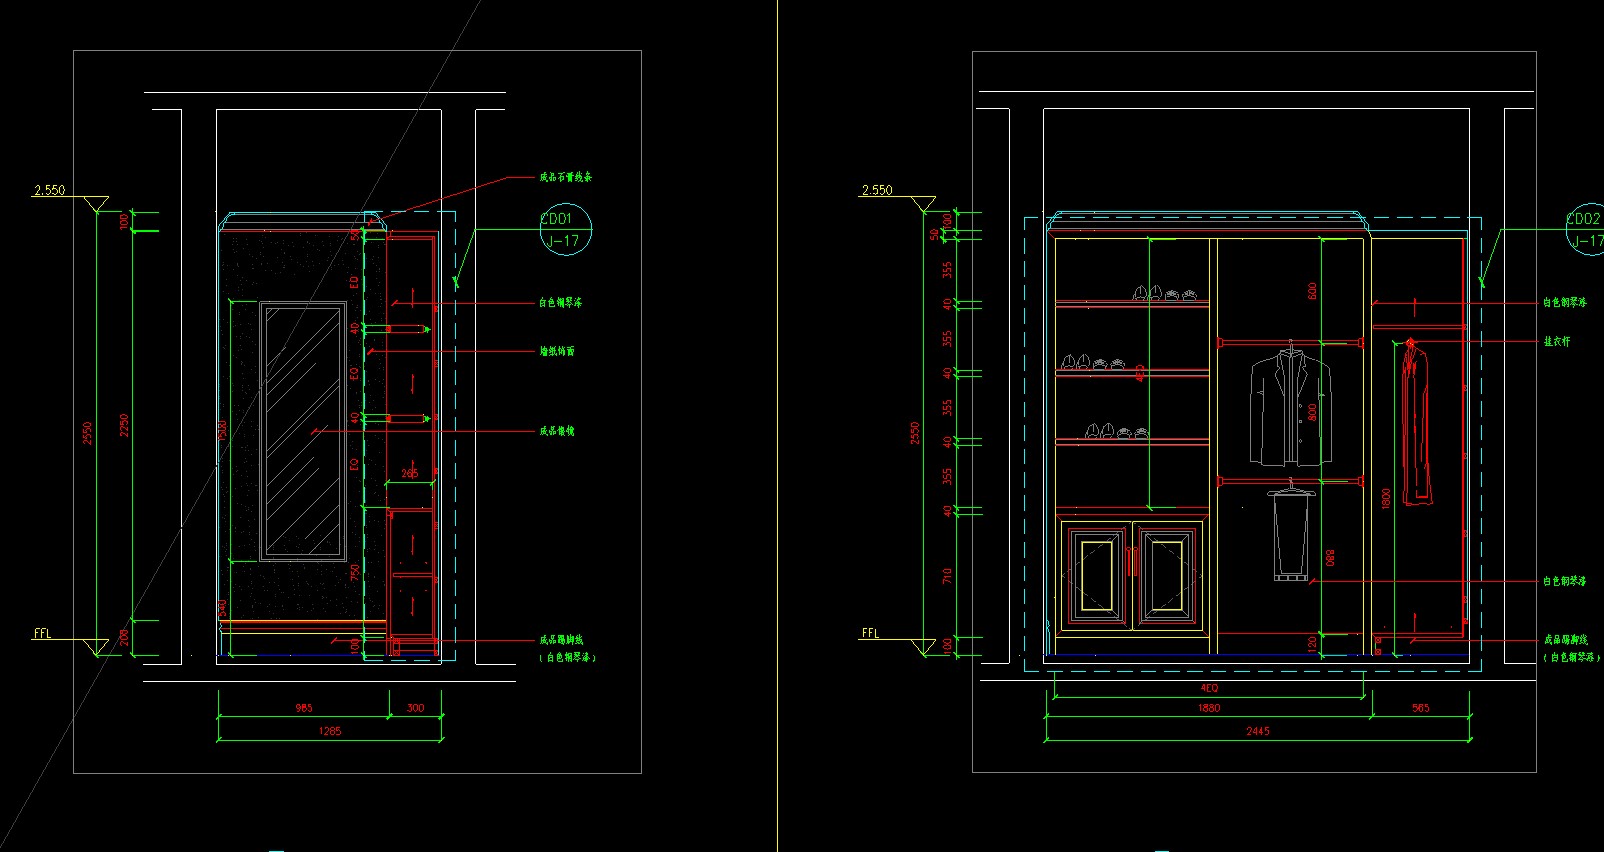Select the 200 vertical dimension

[x=125, y=637]
